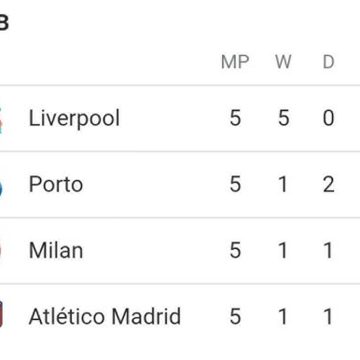Click Milan's matches played value

235,250
